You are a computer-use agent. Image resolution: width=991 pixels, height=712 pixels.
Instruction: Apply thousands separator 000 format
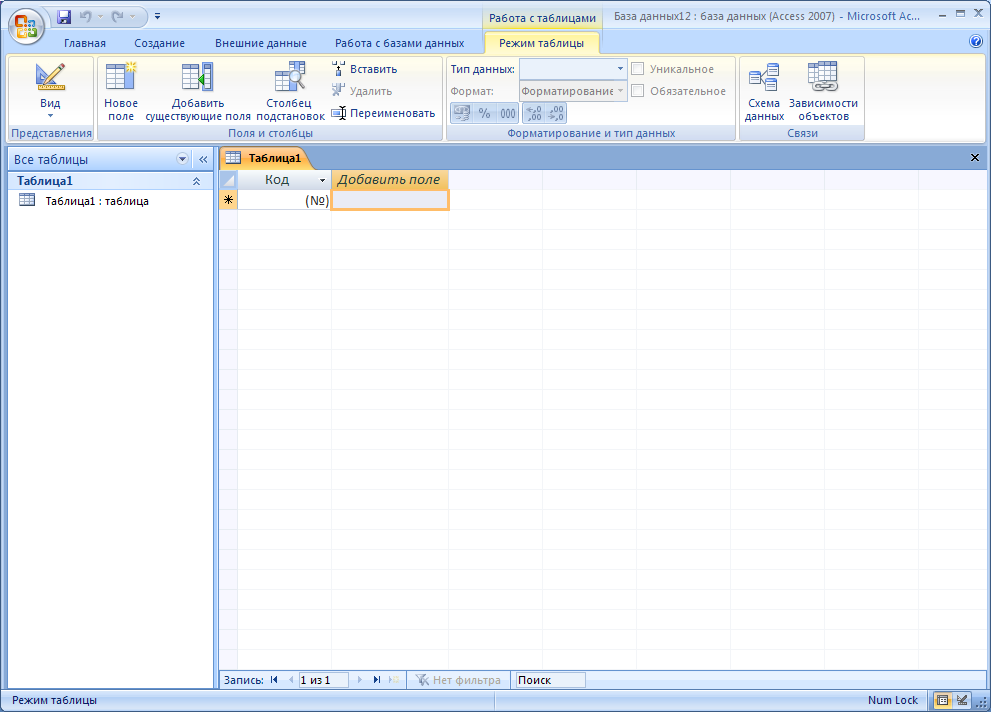[508, 113]
